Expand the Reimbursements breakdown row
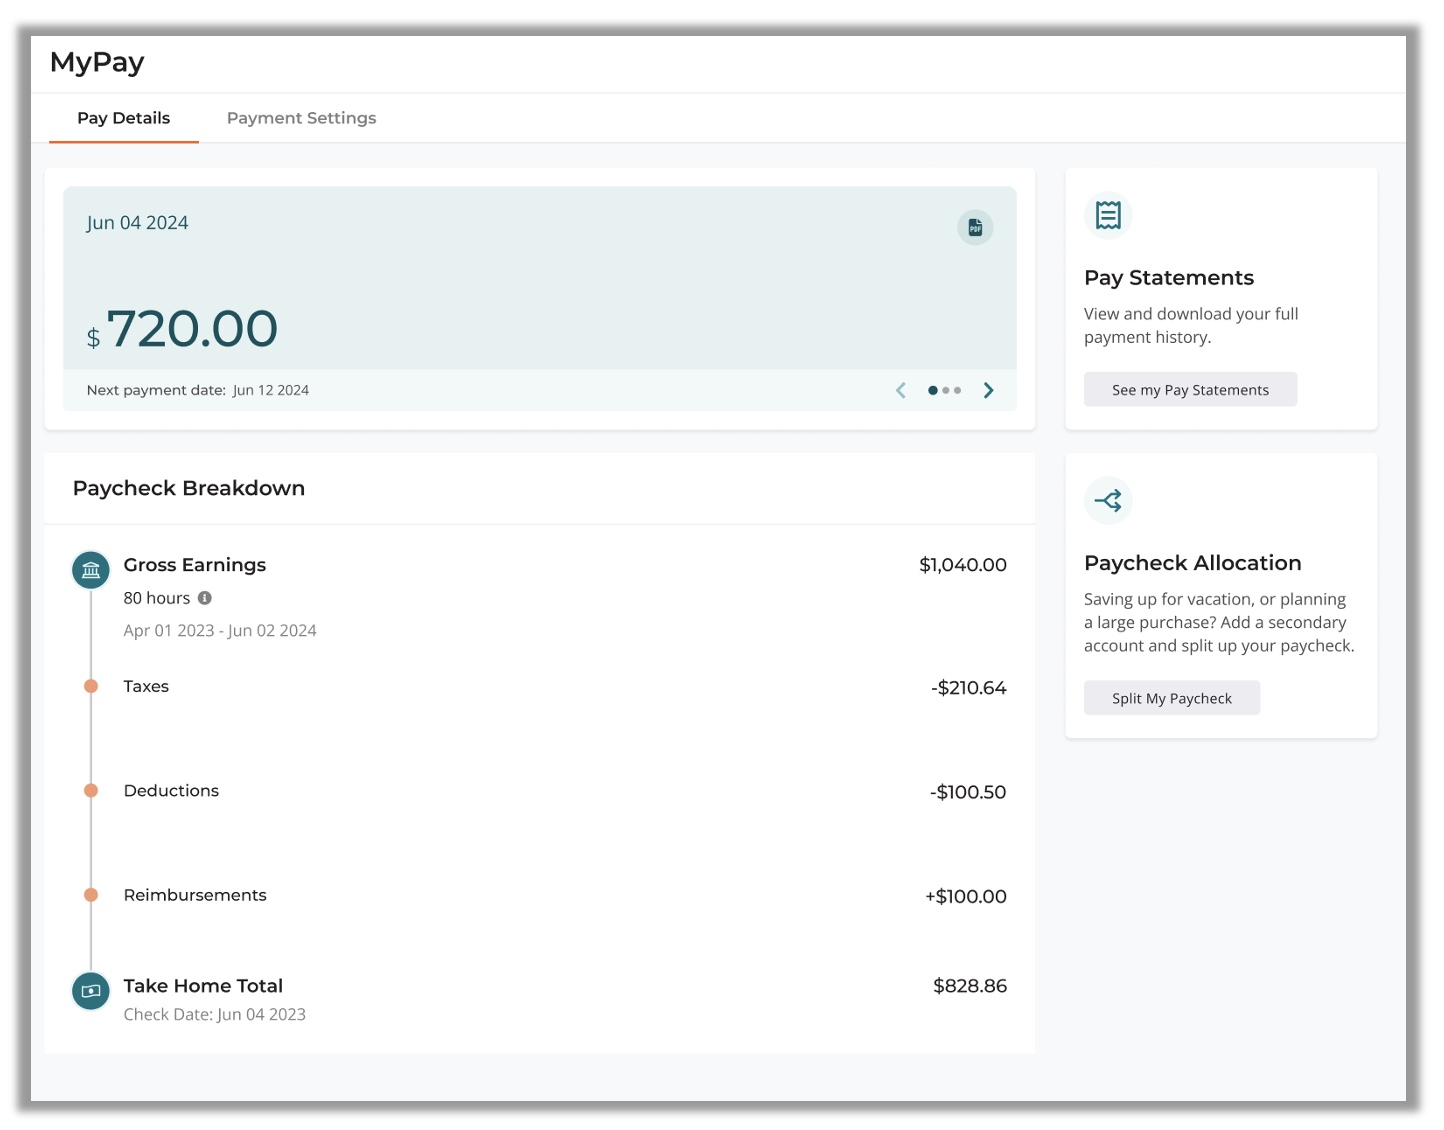This screenshot has height=1130, width=1444. [x=195, y=895]
